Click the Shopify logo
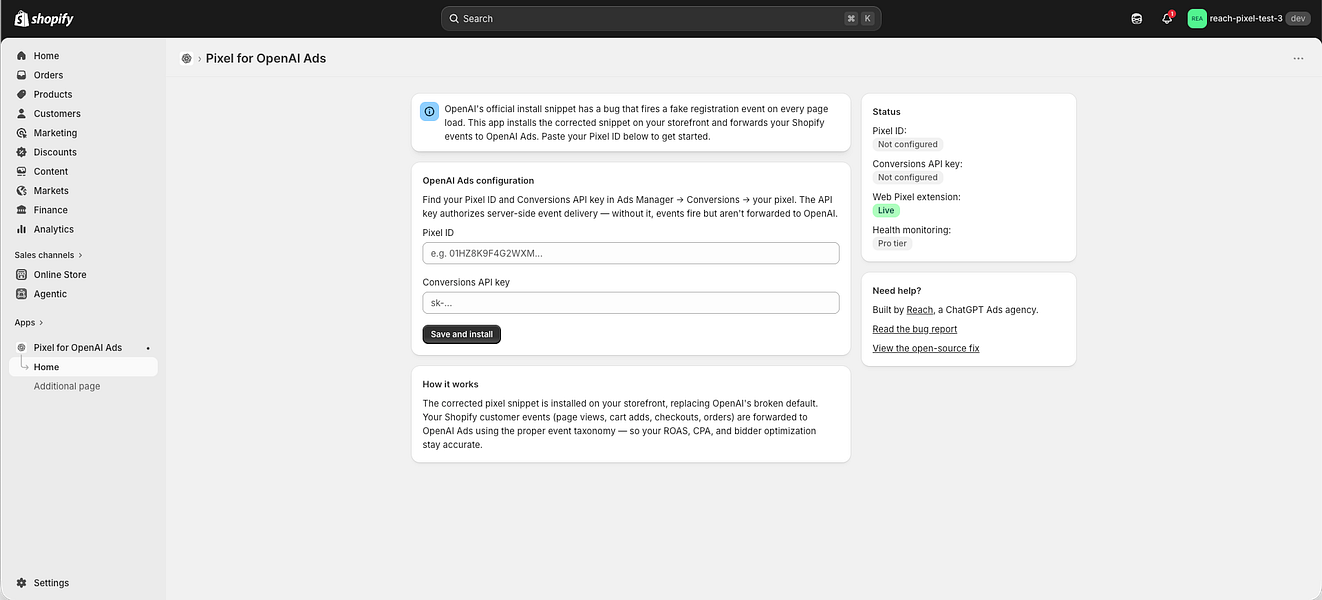 pyautogui.click(x=44, y=18)
